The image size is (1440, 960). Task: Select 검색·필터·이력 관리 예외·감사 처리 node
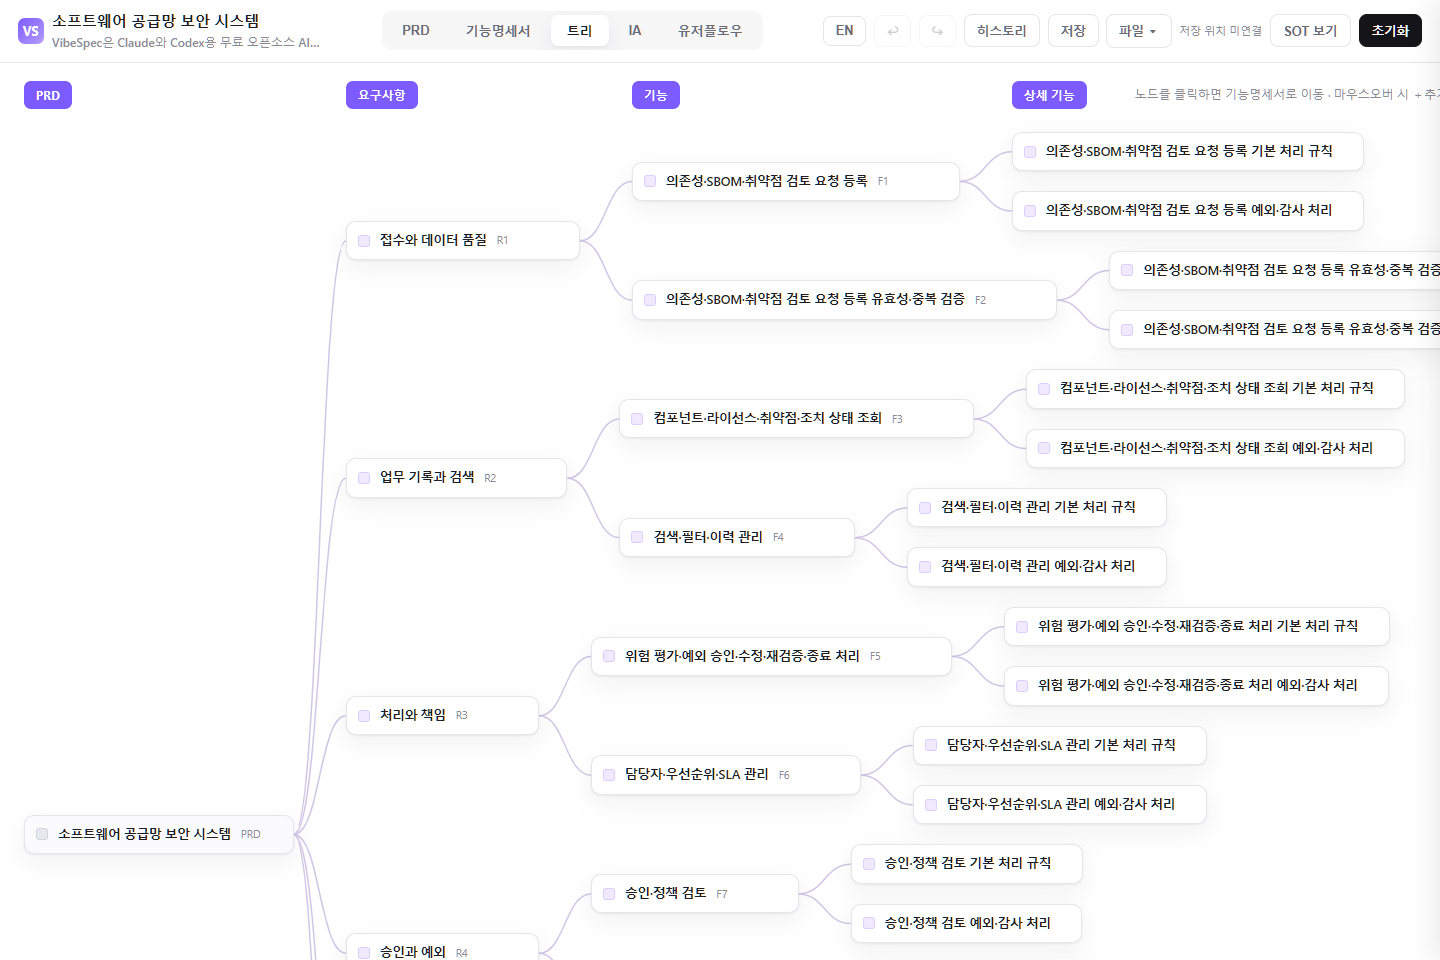[1037, 567]
